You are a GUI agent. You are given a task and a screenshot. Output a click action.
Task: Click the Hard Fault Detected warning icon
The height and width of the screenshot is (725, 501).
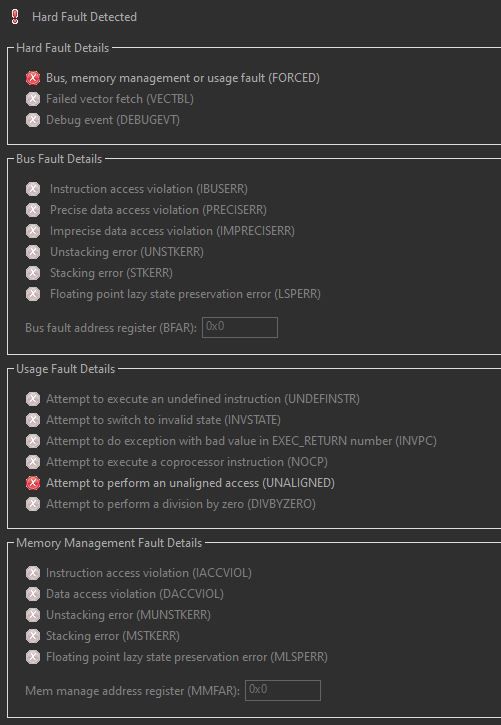point(15,17)
